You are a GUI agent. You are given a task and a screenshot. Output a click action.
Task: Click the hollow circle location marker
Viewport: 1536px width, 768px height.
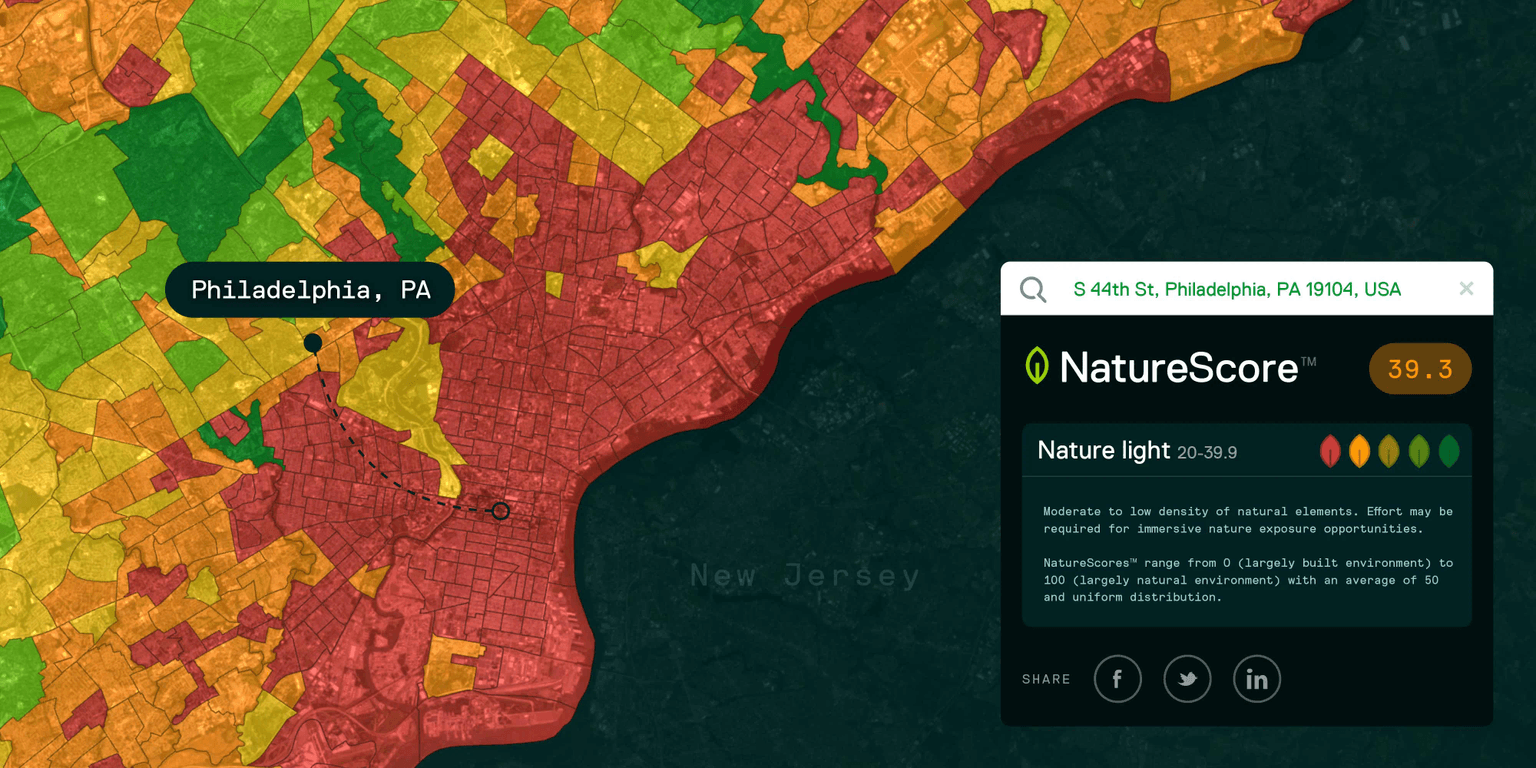pos(501,511)
